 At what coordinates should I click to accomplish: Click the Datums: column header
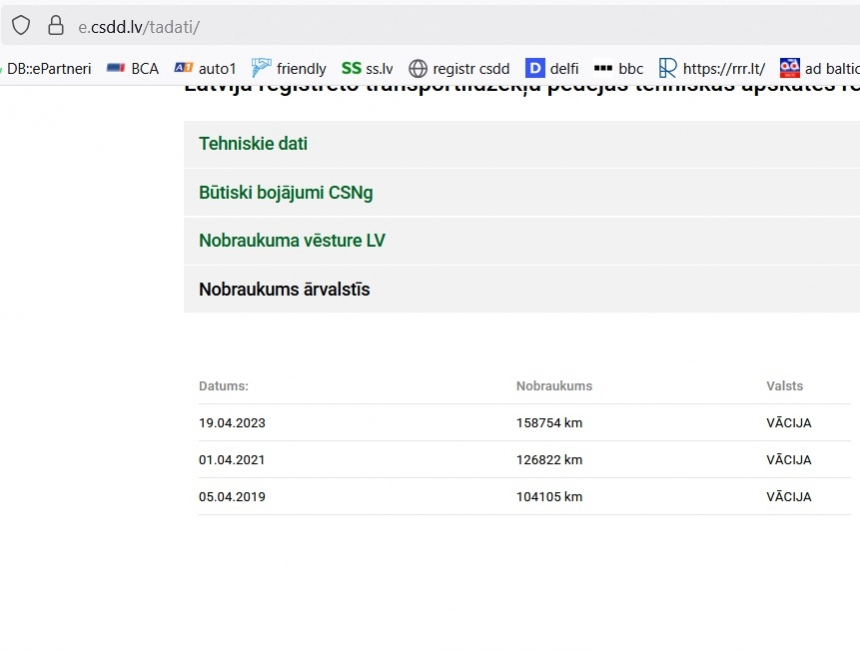click(224, 386)
